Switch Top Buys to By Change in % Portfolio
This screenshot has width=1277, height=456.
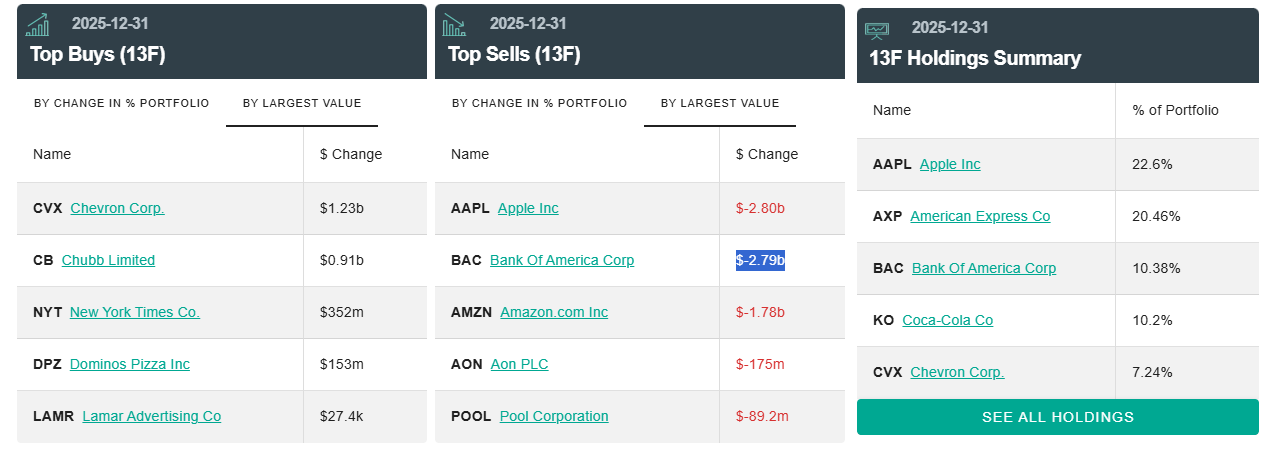pyautogui.click(x=122, y=103)
